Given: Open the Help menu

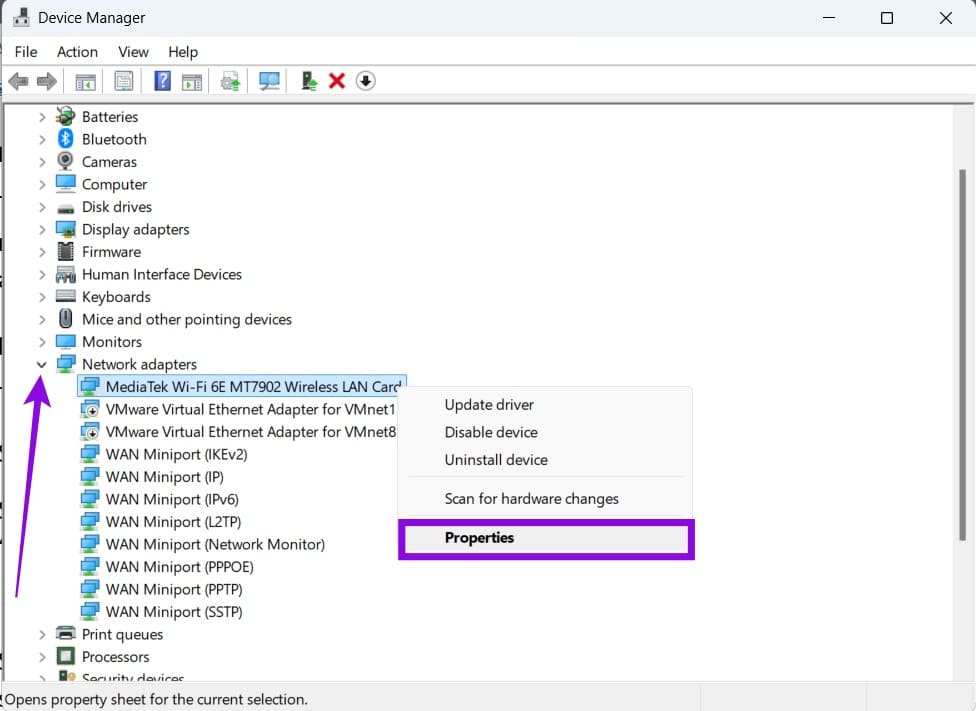Looking at the screenshot, I should (x=183, y=52).
